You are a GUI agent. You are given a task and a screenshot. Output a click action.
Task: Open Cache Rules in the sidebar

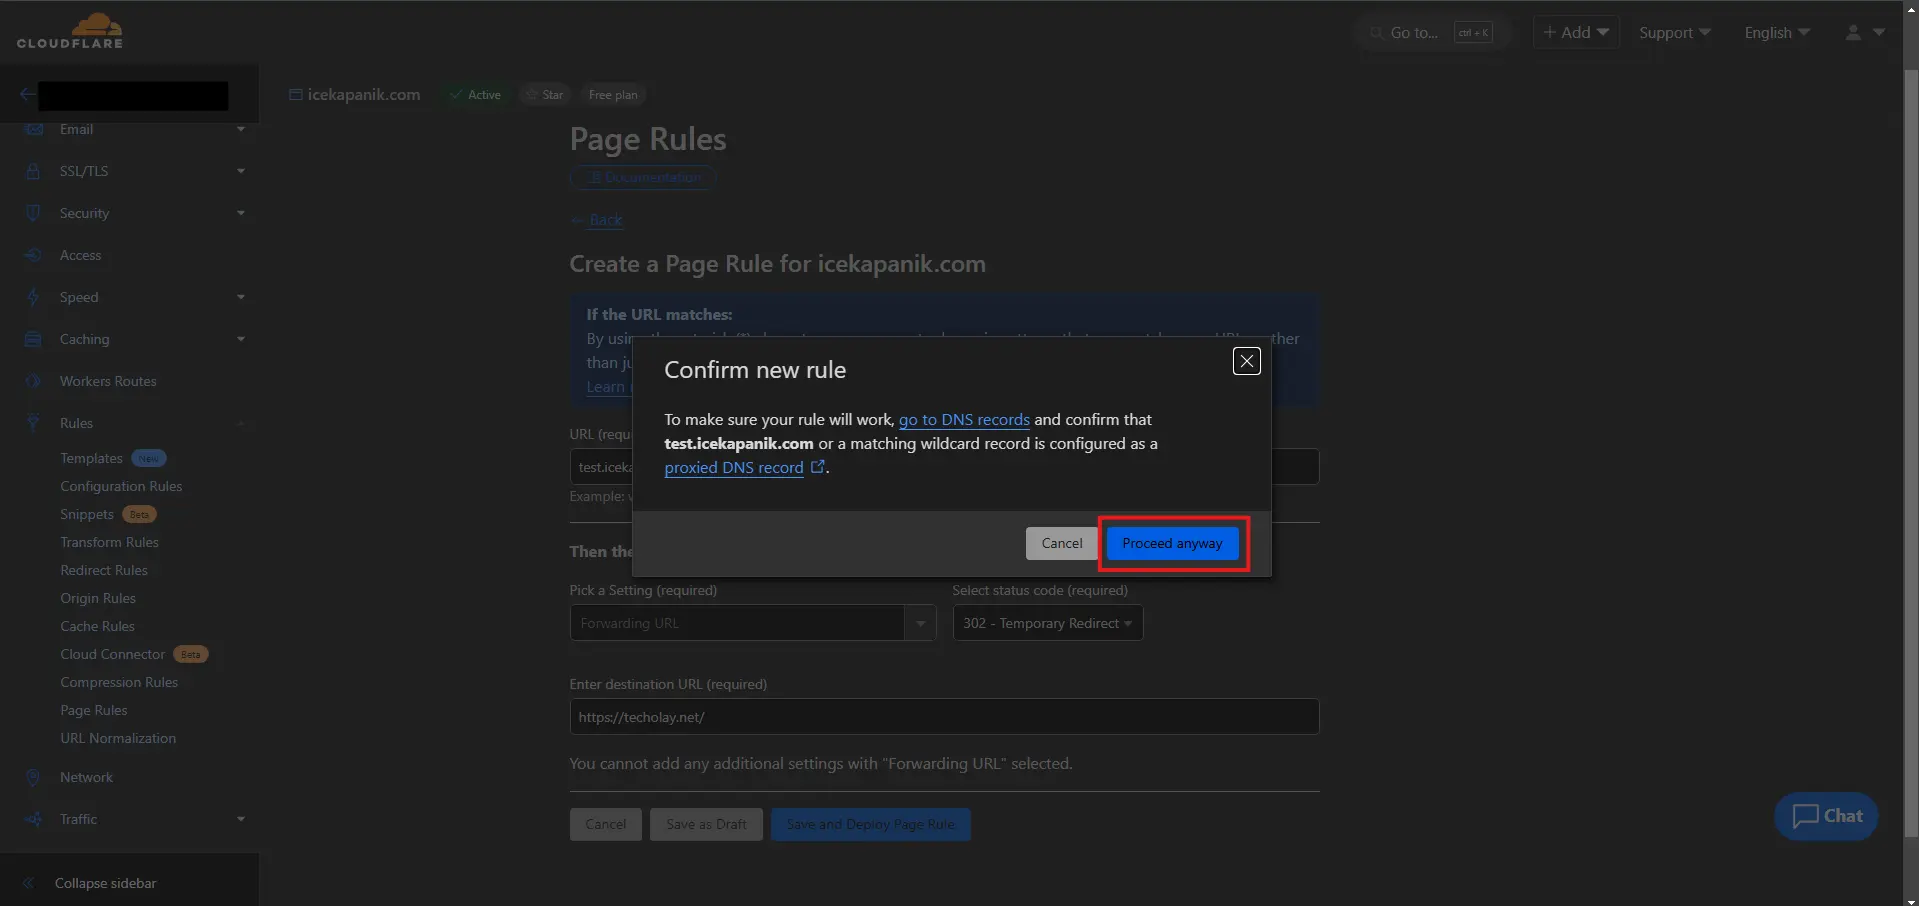[x=97, y=626]
